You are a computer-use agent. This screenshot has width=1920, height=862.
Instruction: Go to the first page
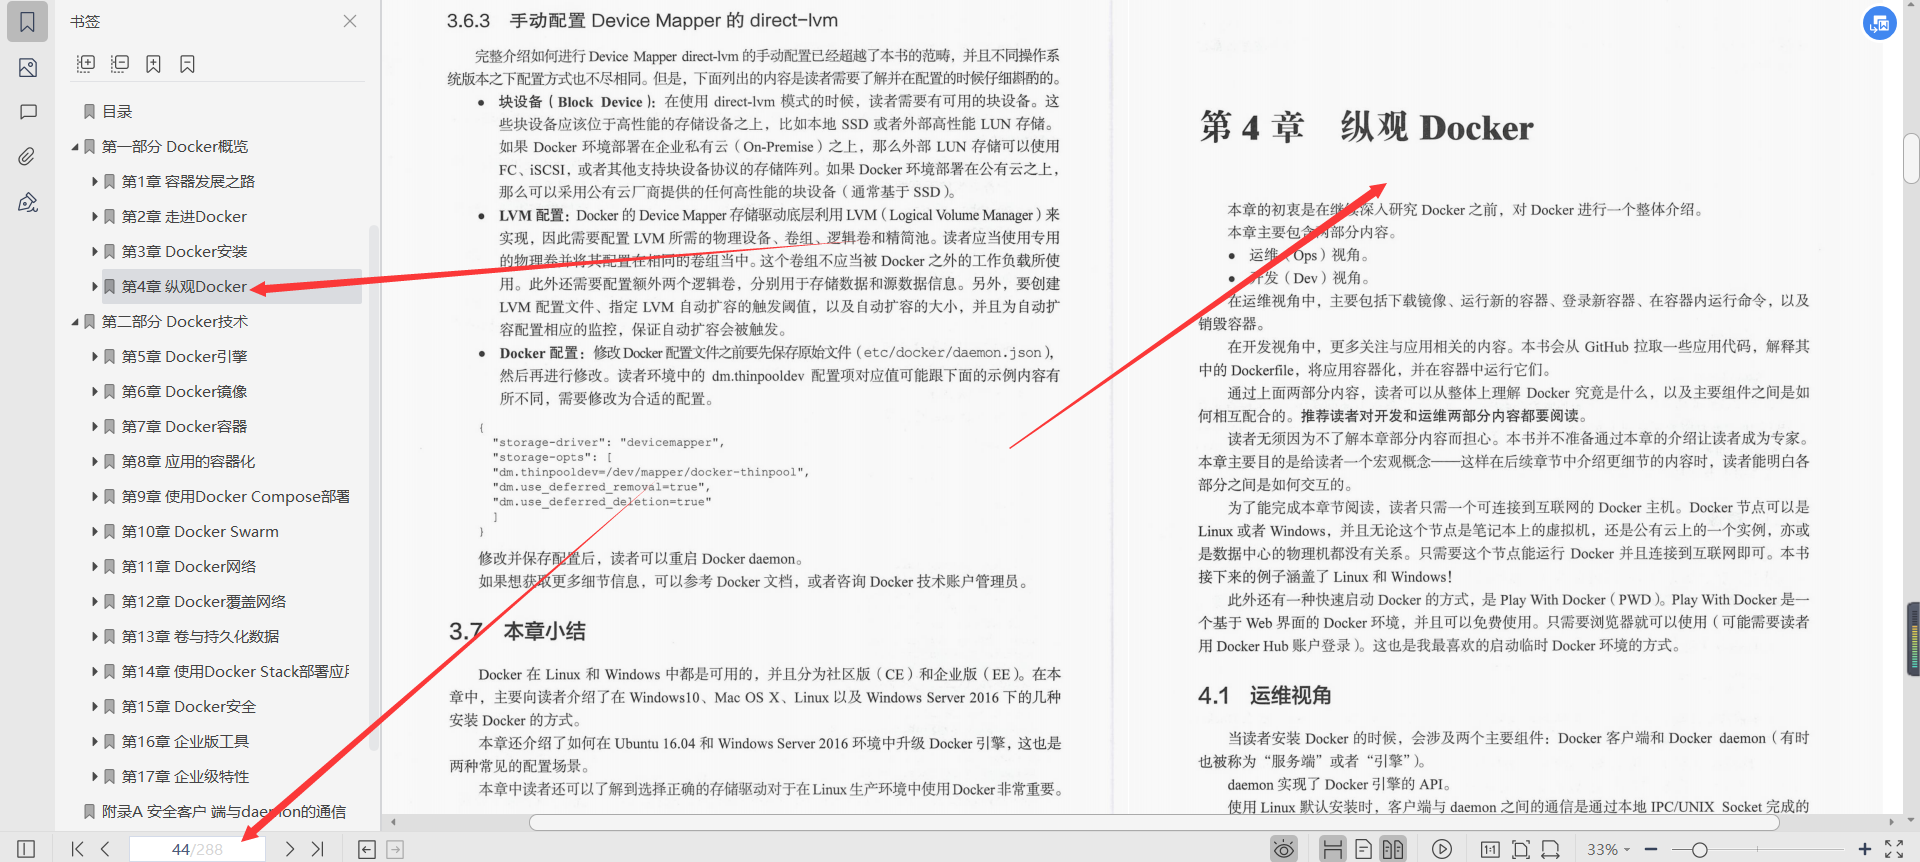tap(78, 849)
